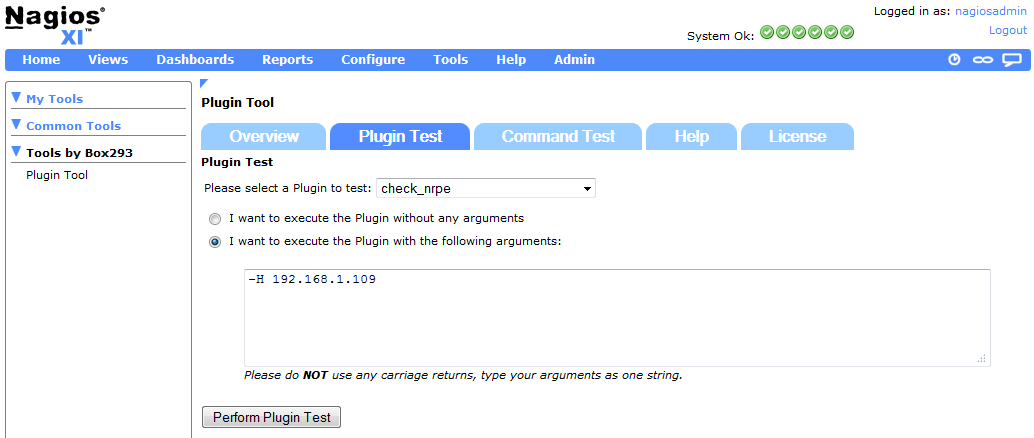
Task: Switch to the Command Test tab
Action: tap(558, 137)
